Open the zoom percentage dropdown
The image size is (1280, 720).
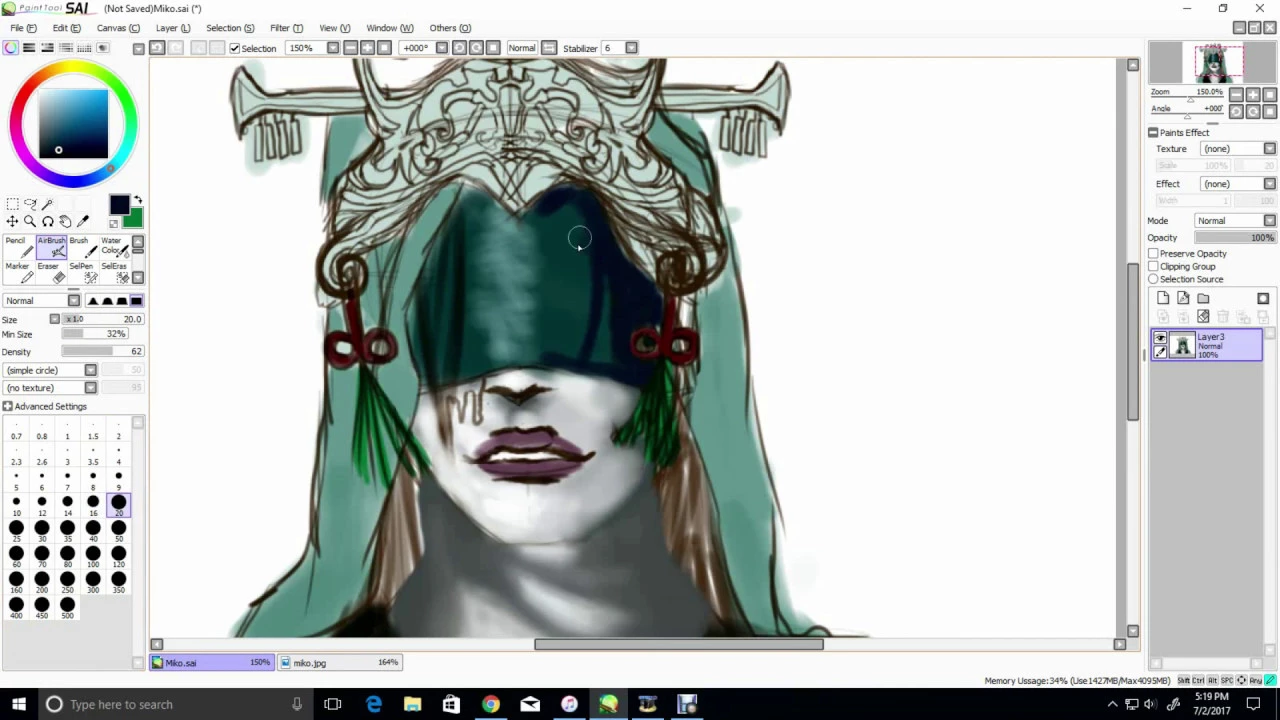pyautogui.click(x=333, y=48)
